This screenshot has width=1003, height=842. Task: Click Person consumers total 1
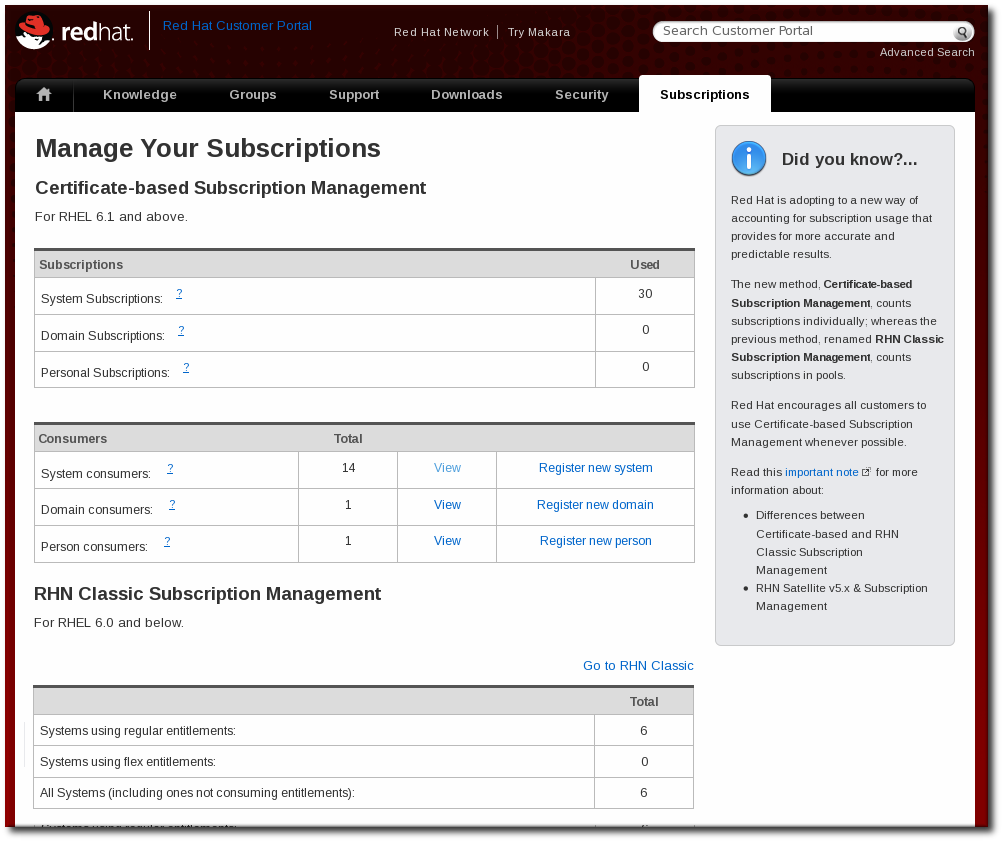(348, 541)
